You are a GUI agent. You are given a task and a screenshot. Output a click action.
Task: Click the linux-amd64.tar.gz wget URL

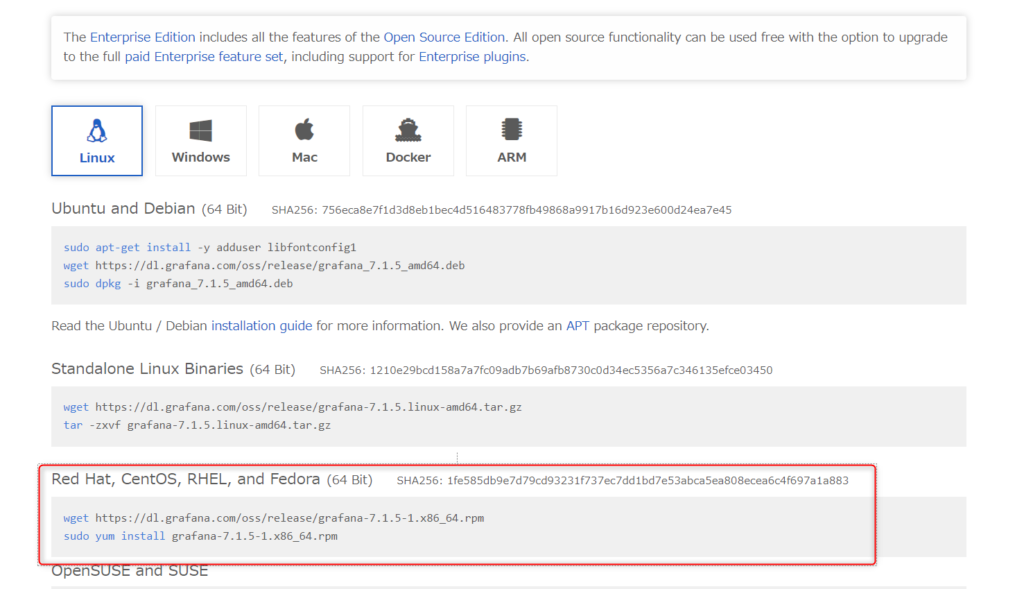[x=308, y=407]
